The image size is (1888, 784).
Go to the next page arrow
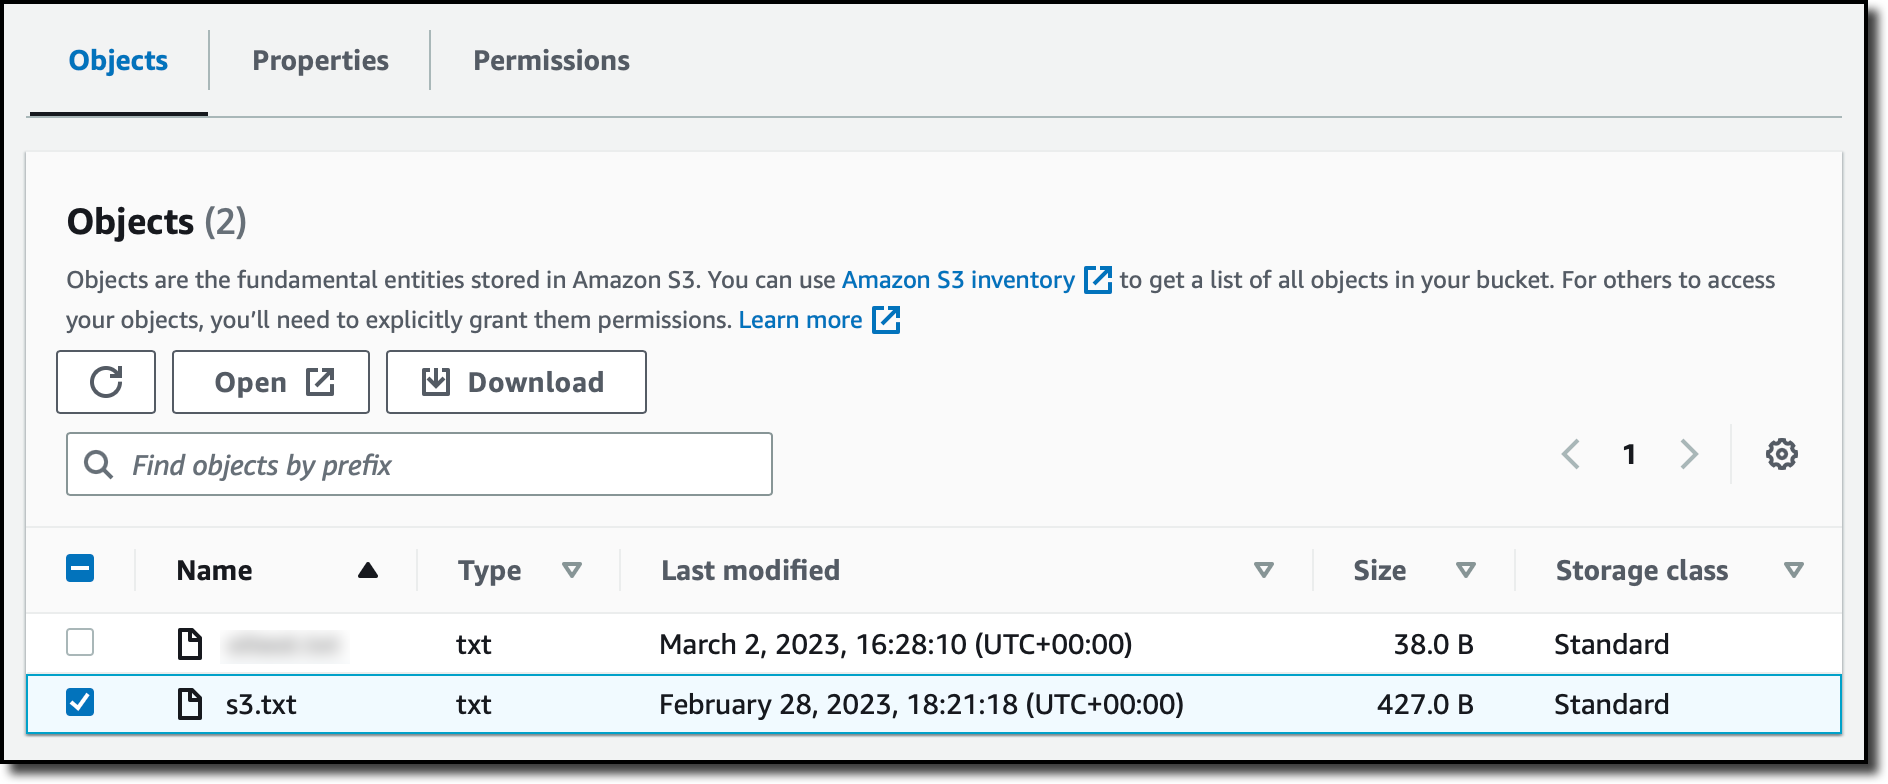pos(1689,454)
